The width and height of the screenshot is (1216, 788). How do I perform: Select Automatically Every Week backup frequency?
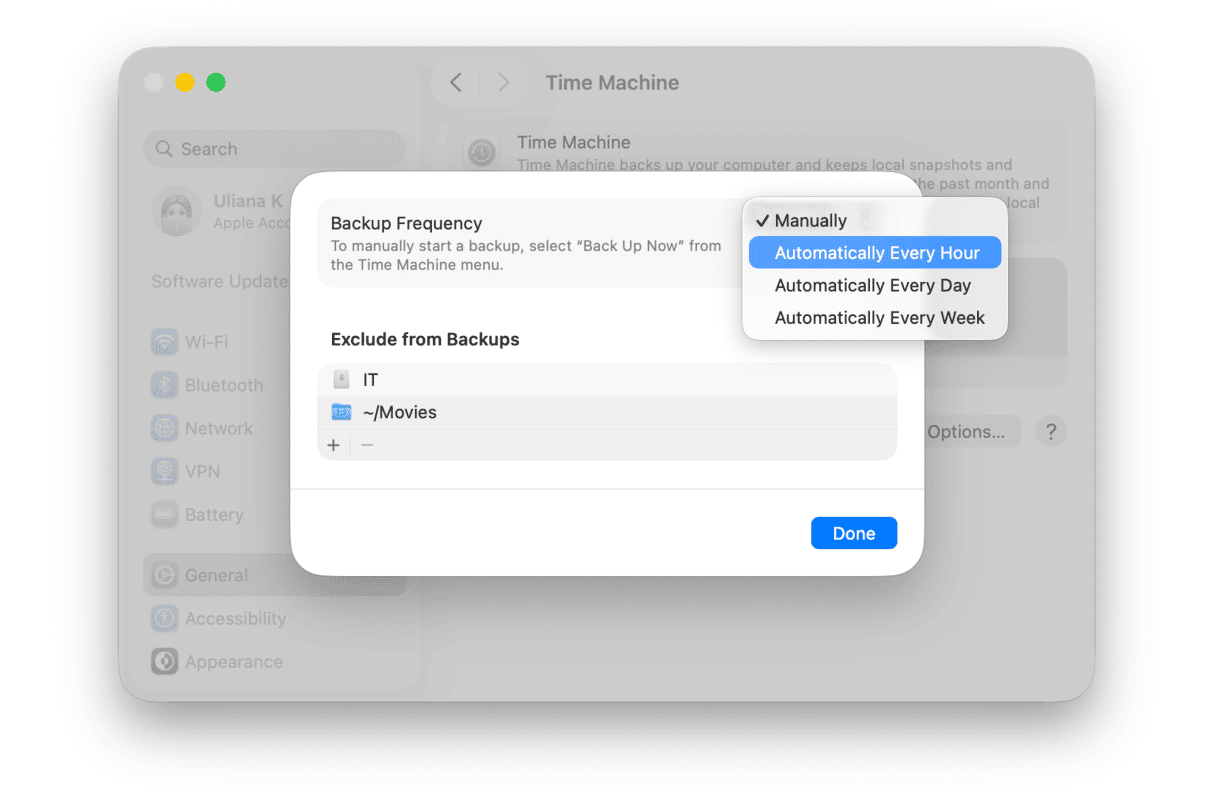click(879, 317)
